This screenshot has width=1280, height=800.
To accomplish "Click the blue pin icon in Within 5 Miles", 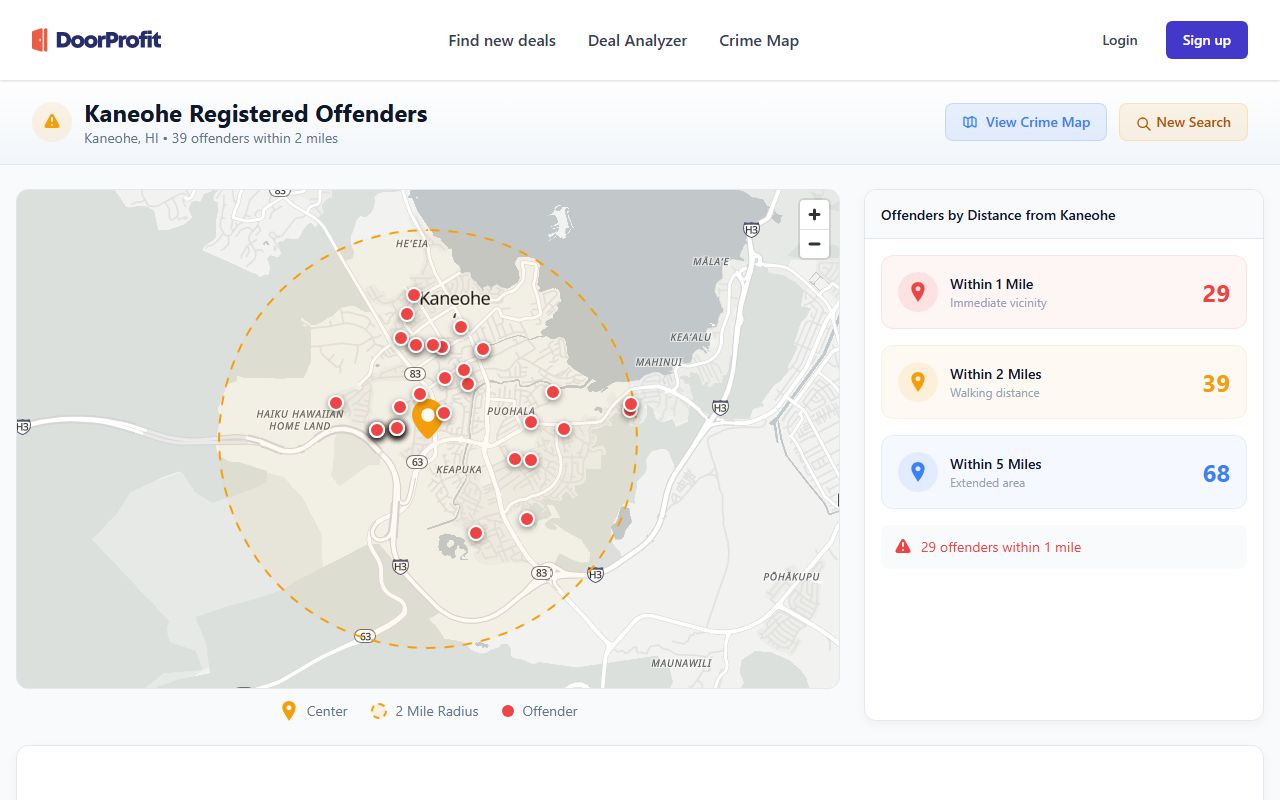I will point(918,472).
